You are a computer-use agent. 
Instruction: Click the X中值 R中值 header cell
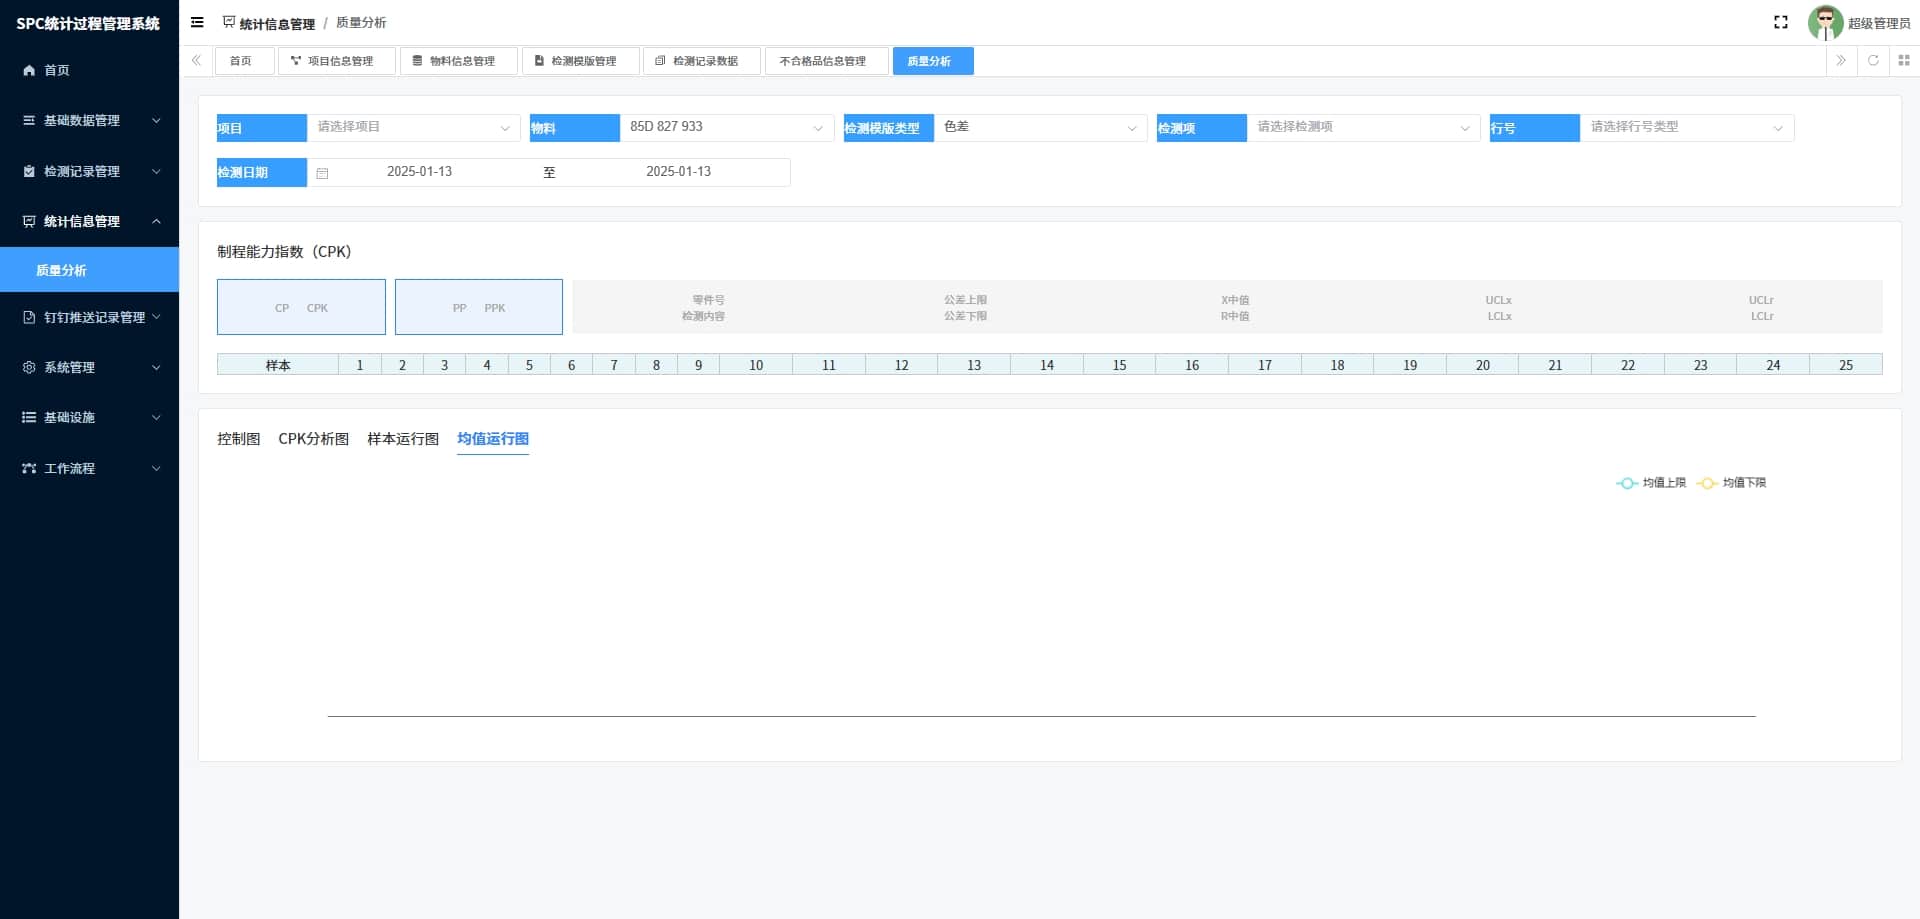point(1235,308)
